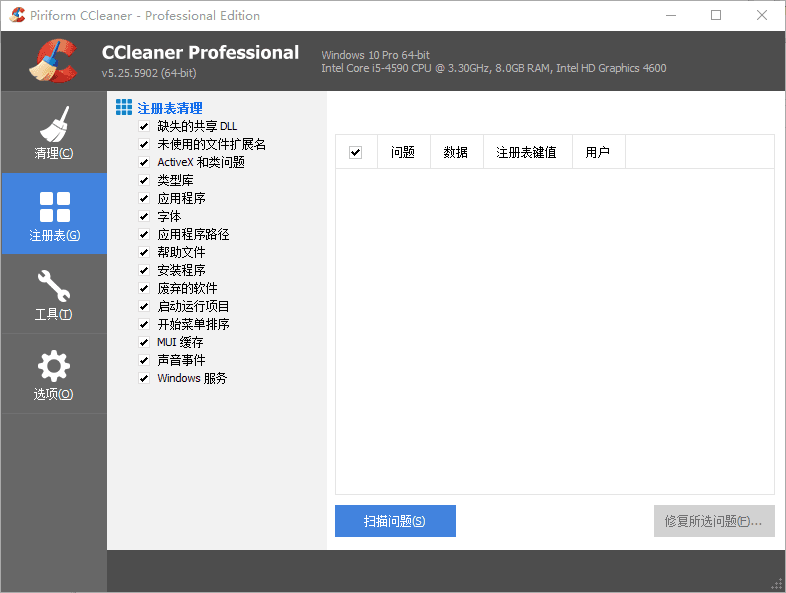
Task: Select the 注册表 registry grid icon
Action: [x=54, y=213]
